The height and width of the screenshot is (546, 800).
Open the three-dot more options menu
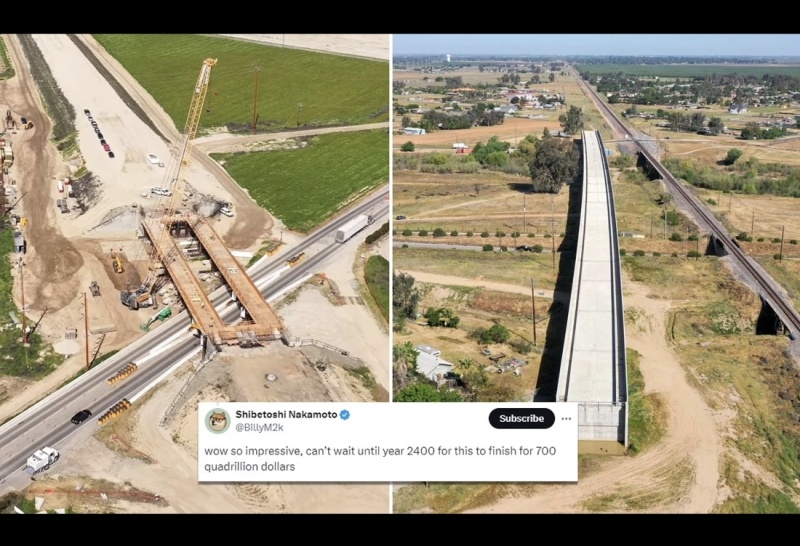566,418
